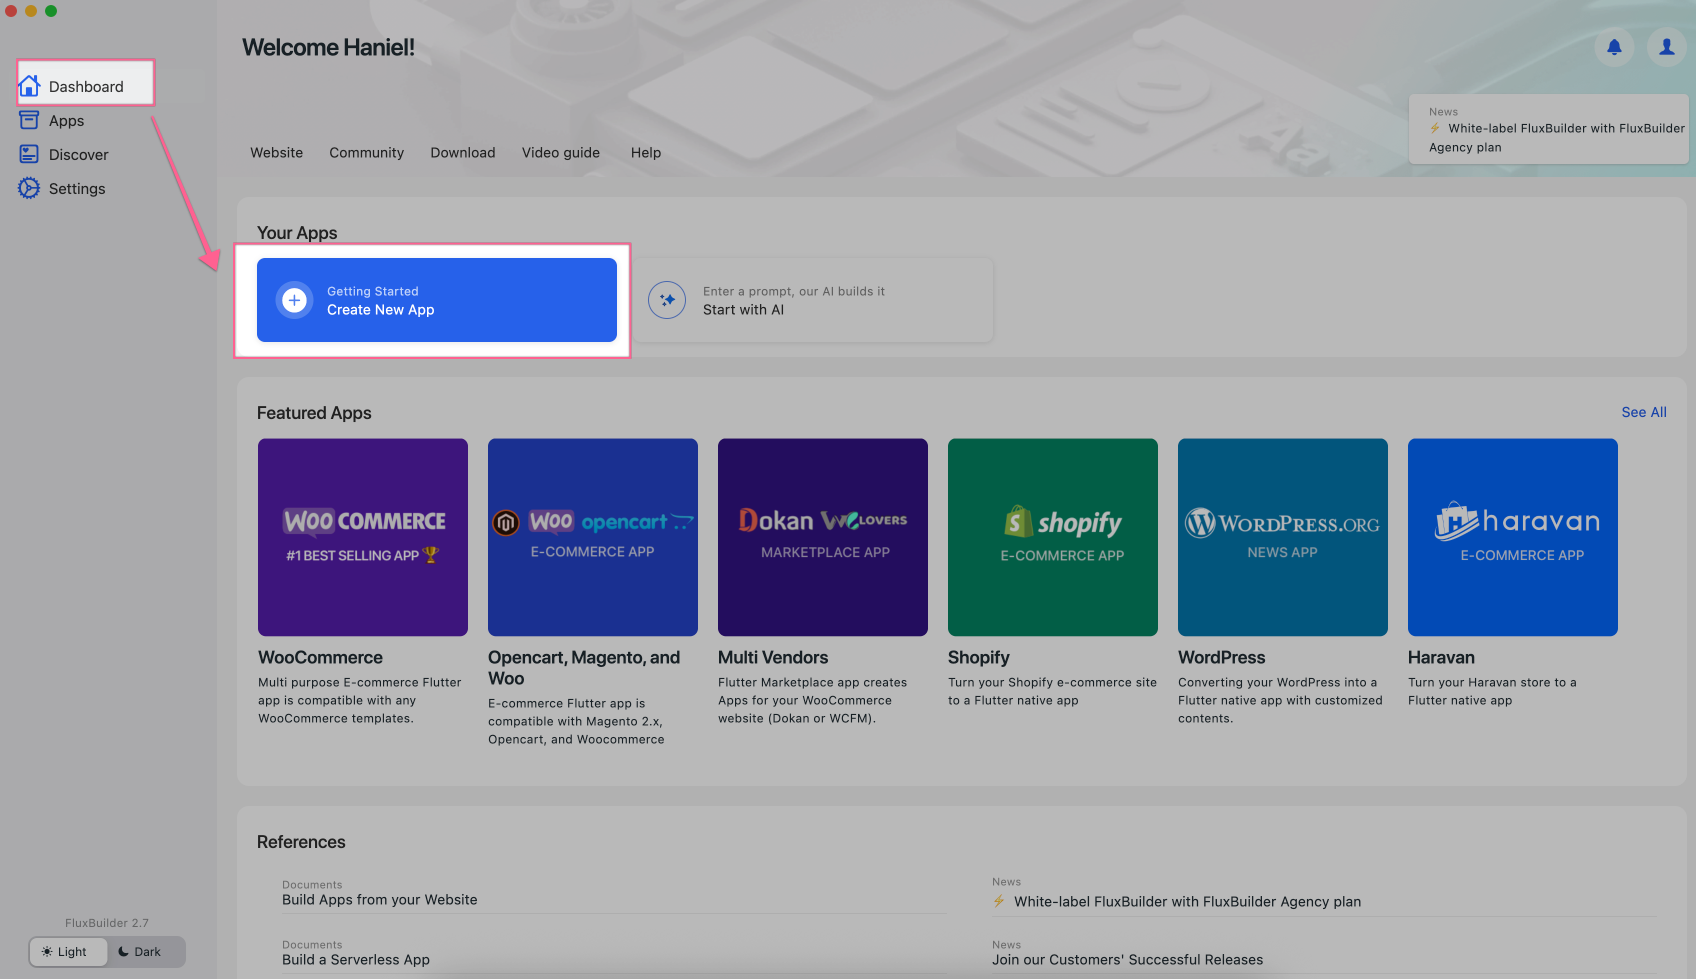Click the WordPress title text
Viewport: 1696px width, 979px height.
(x=1222, y=657)
